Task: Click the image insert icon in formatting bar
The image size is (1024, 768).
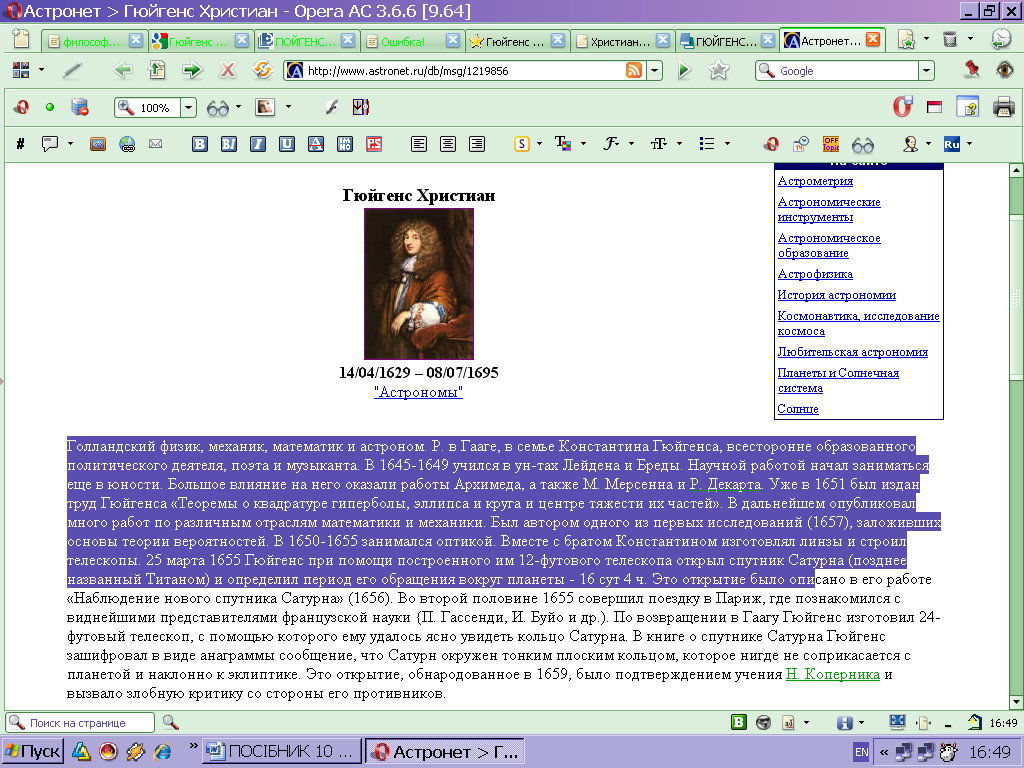Action: (x=98, y=144)
